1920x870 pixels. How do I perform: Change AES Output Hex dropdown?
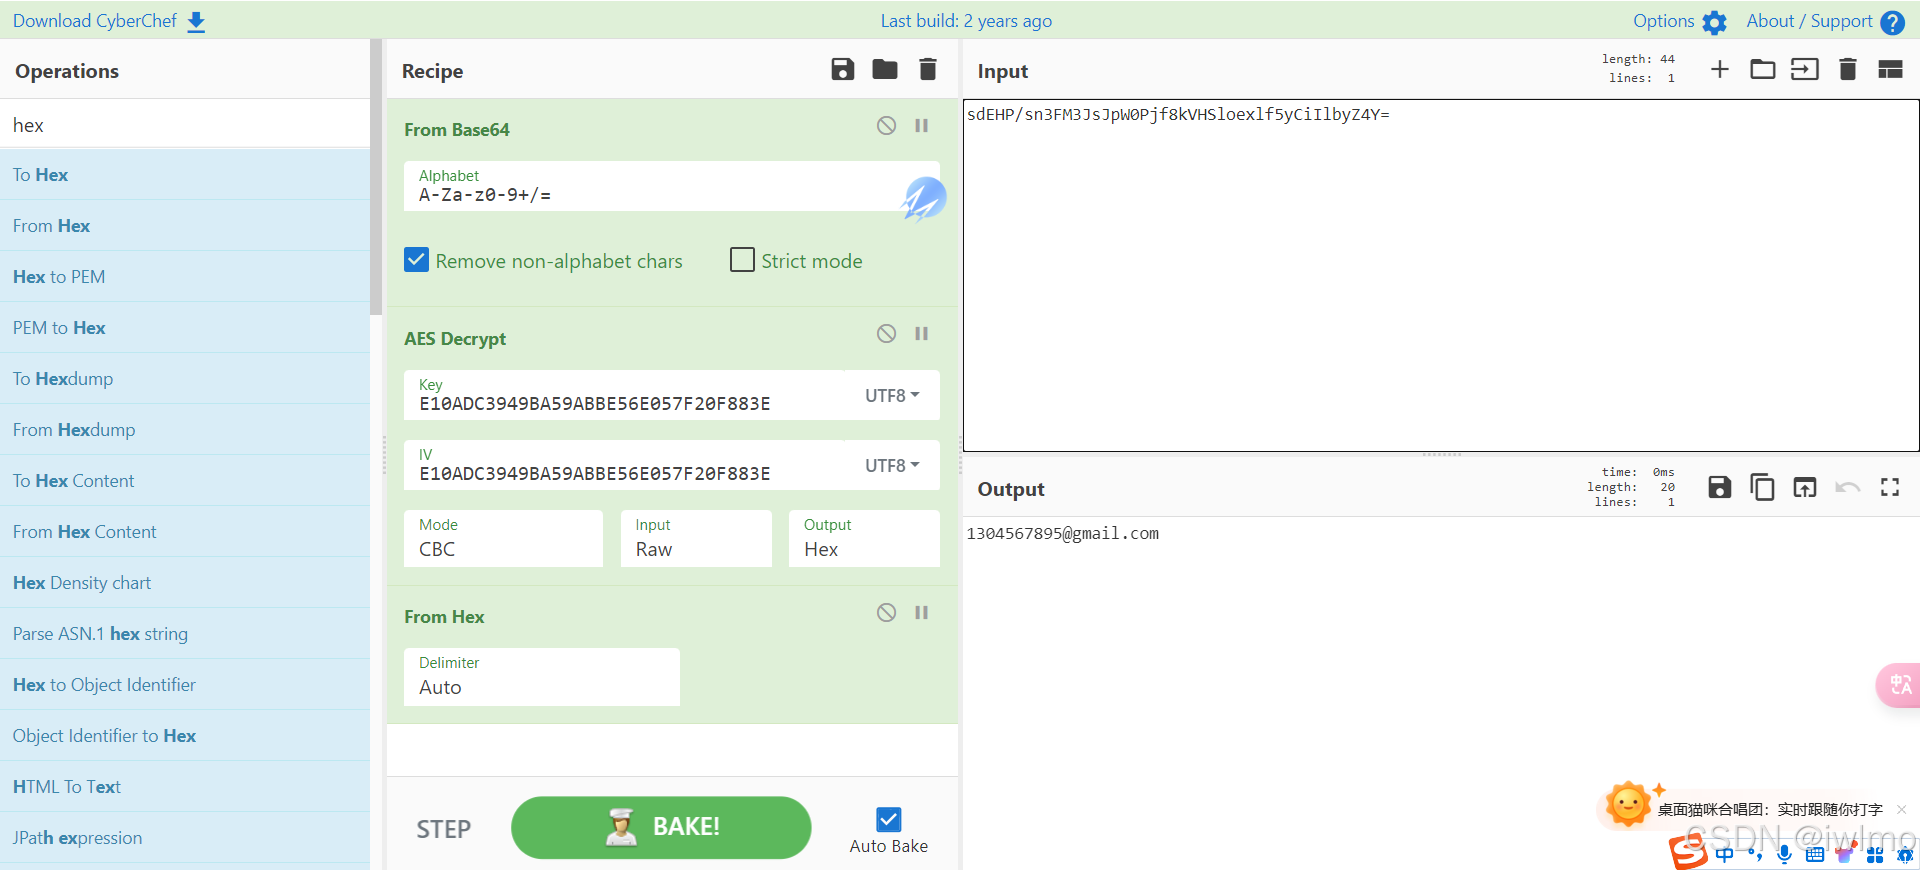(x=864, y=539)
